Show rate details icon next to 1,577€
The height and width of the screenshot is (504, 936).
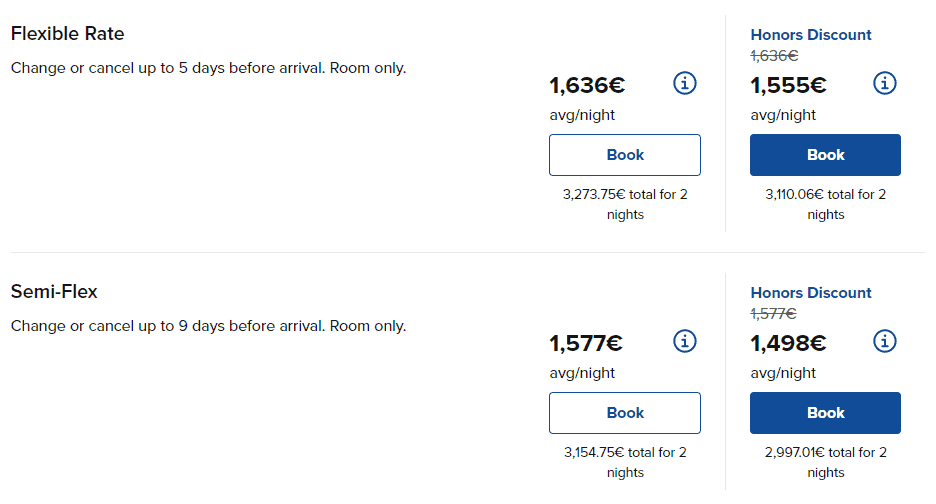(x=685, y=341)
